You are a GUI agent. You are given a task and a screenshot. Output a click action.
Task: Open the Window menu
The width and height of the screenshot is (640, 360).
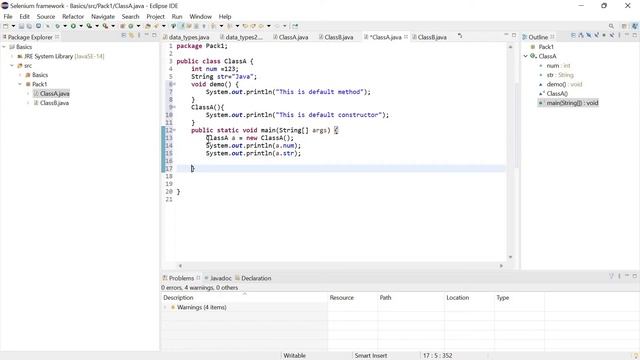click(200, 16)
